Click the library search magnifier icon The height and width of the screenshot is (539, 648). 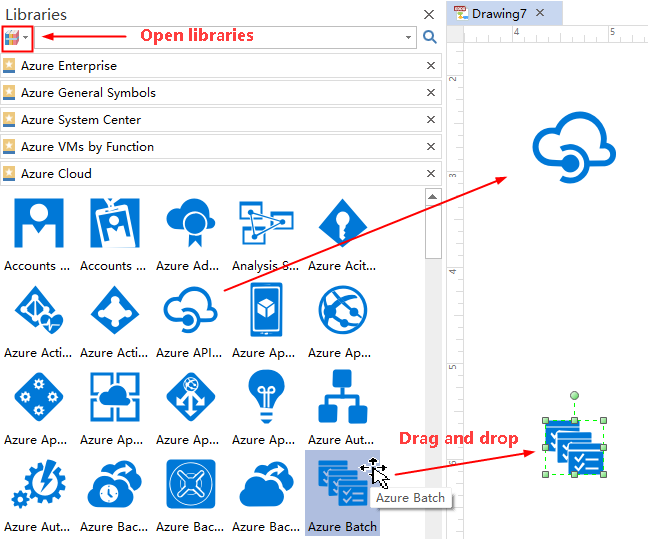430,38
